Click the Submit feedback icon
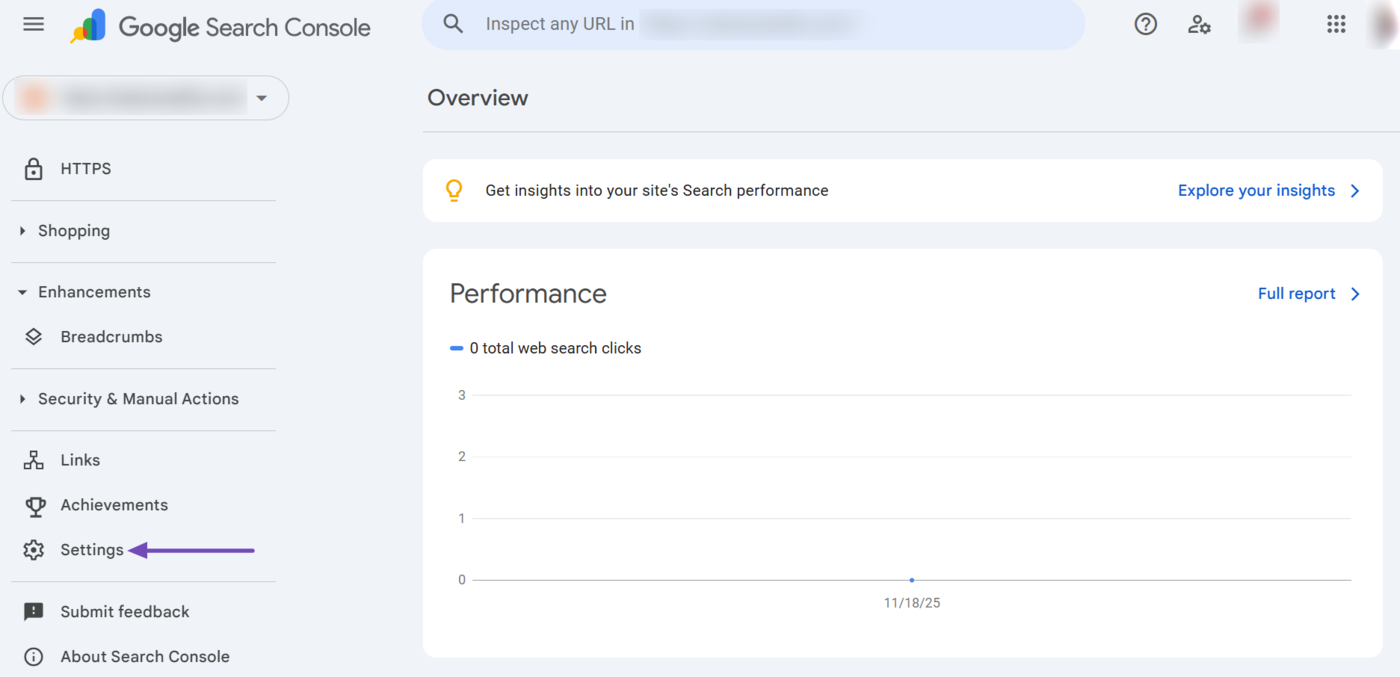The height and width of the screenshot is (677, 1400). tap(34, 611)
